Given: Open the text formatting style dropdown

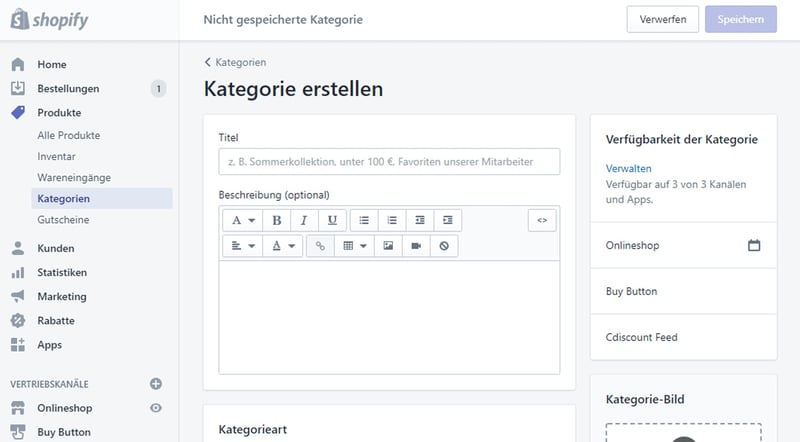Looking at the screenshot, I should [x=243, y=220].
